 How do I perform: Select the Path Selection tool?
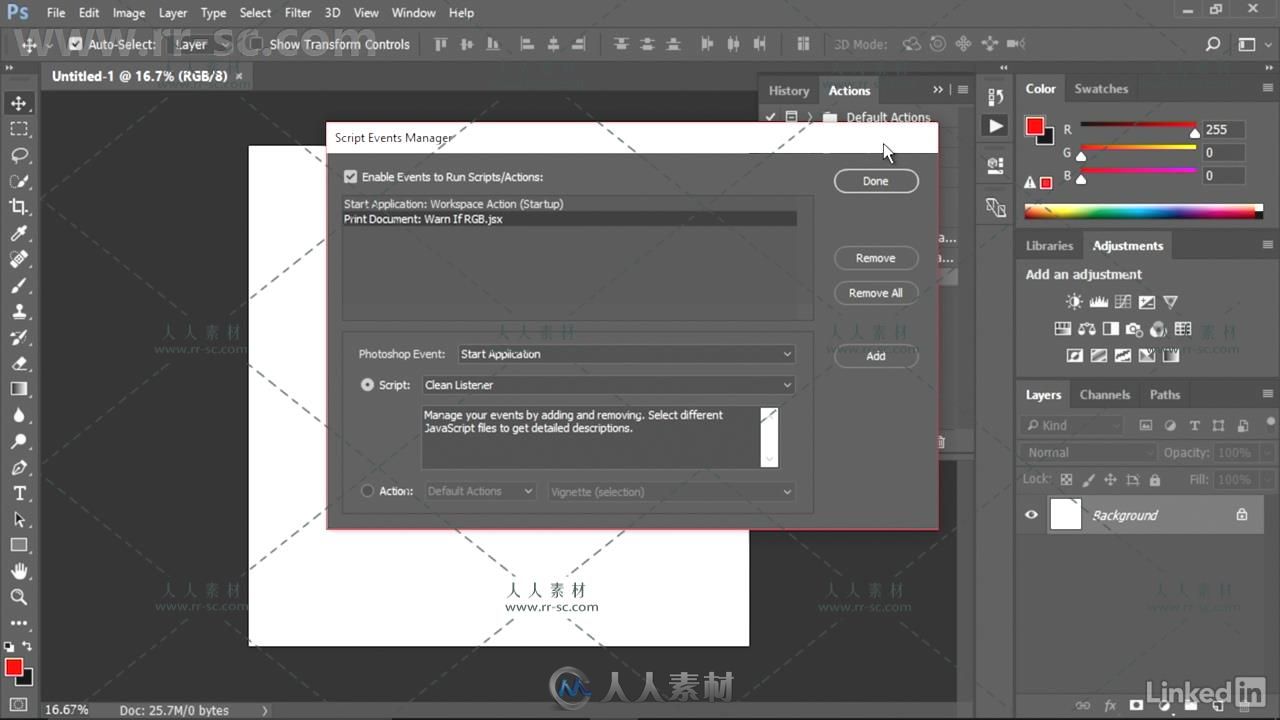coord(19,519)
